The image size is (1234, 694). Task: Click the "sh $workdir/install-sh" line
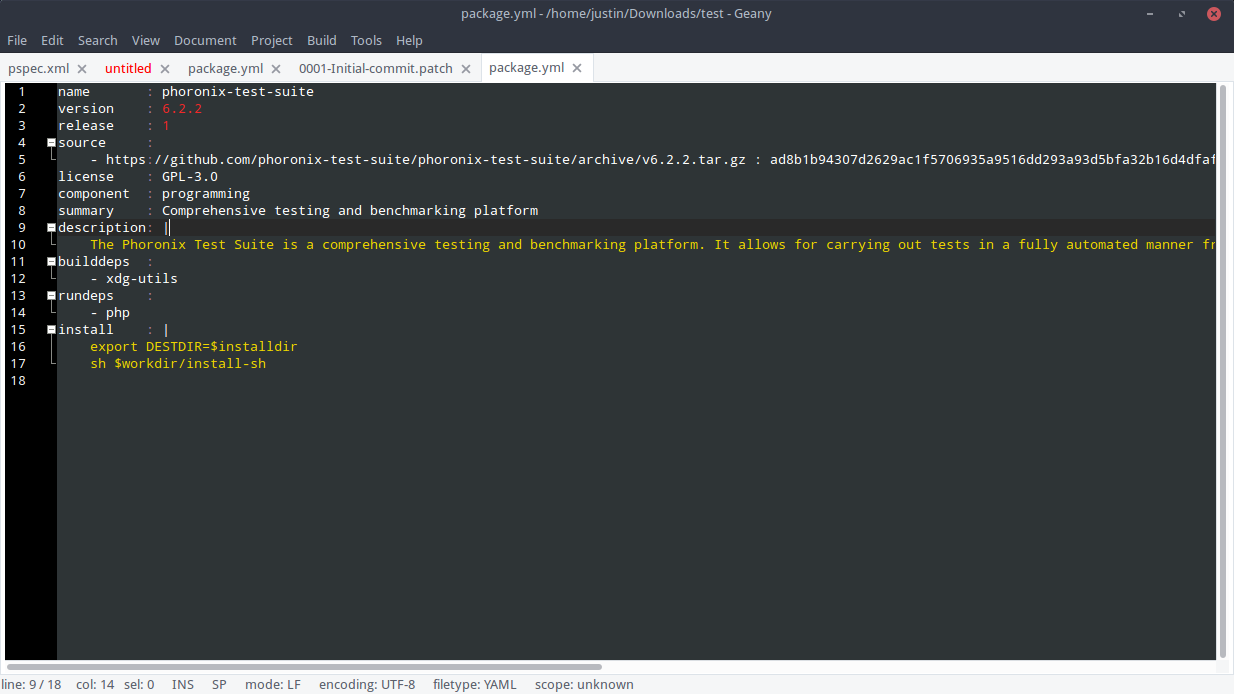[178, 364]
